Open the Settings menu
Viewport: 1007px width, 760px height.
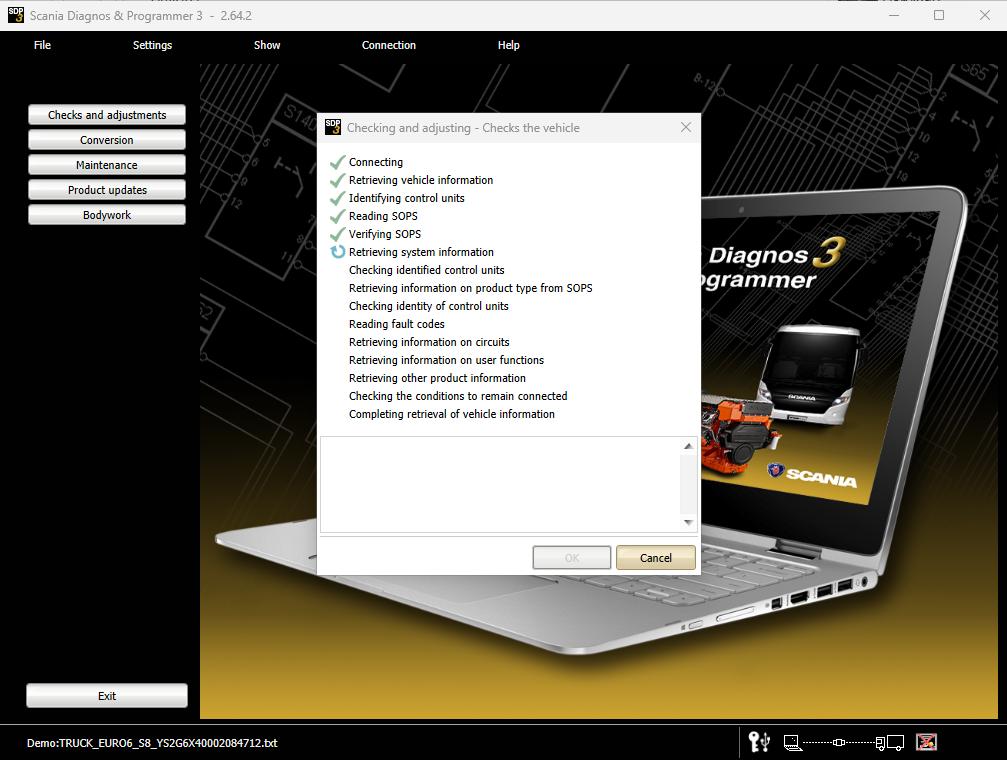click(x=152, y=45)
